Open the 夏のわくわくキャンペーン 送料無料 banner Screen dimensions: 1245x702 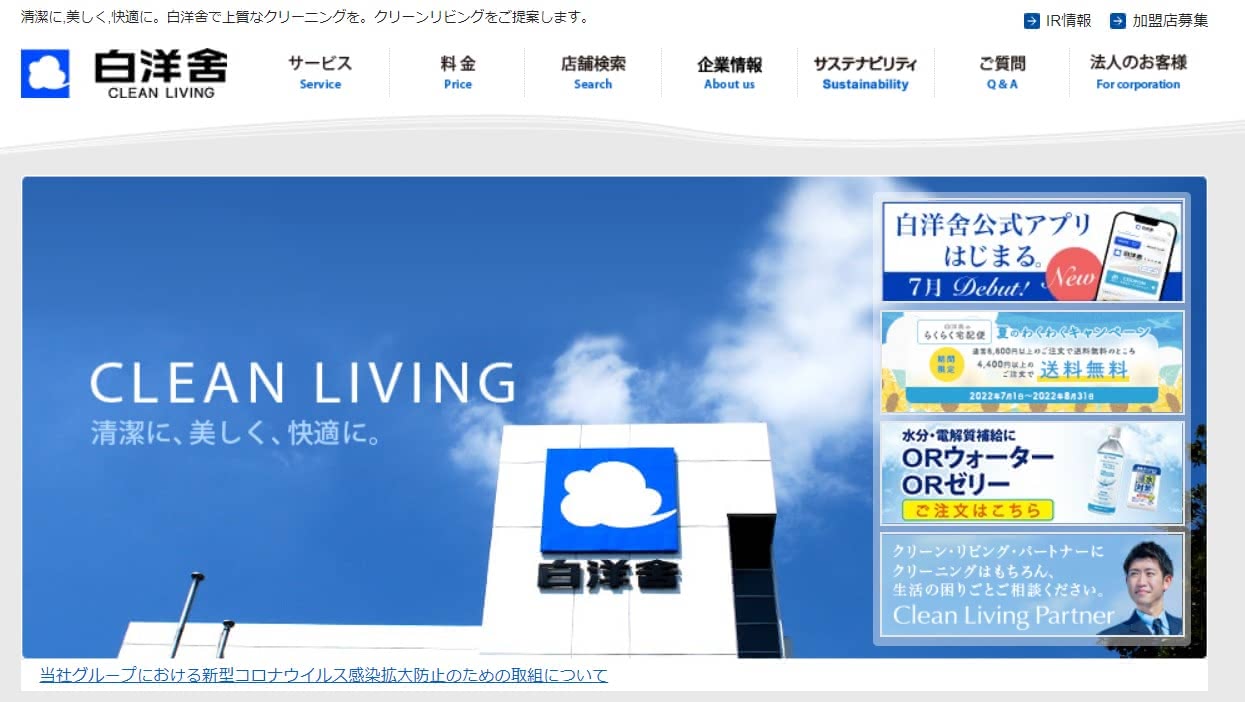(1032, 362)
